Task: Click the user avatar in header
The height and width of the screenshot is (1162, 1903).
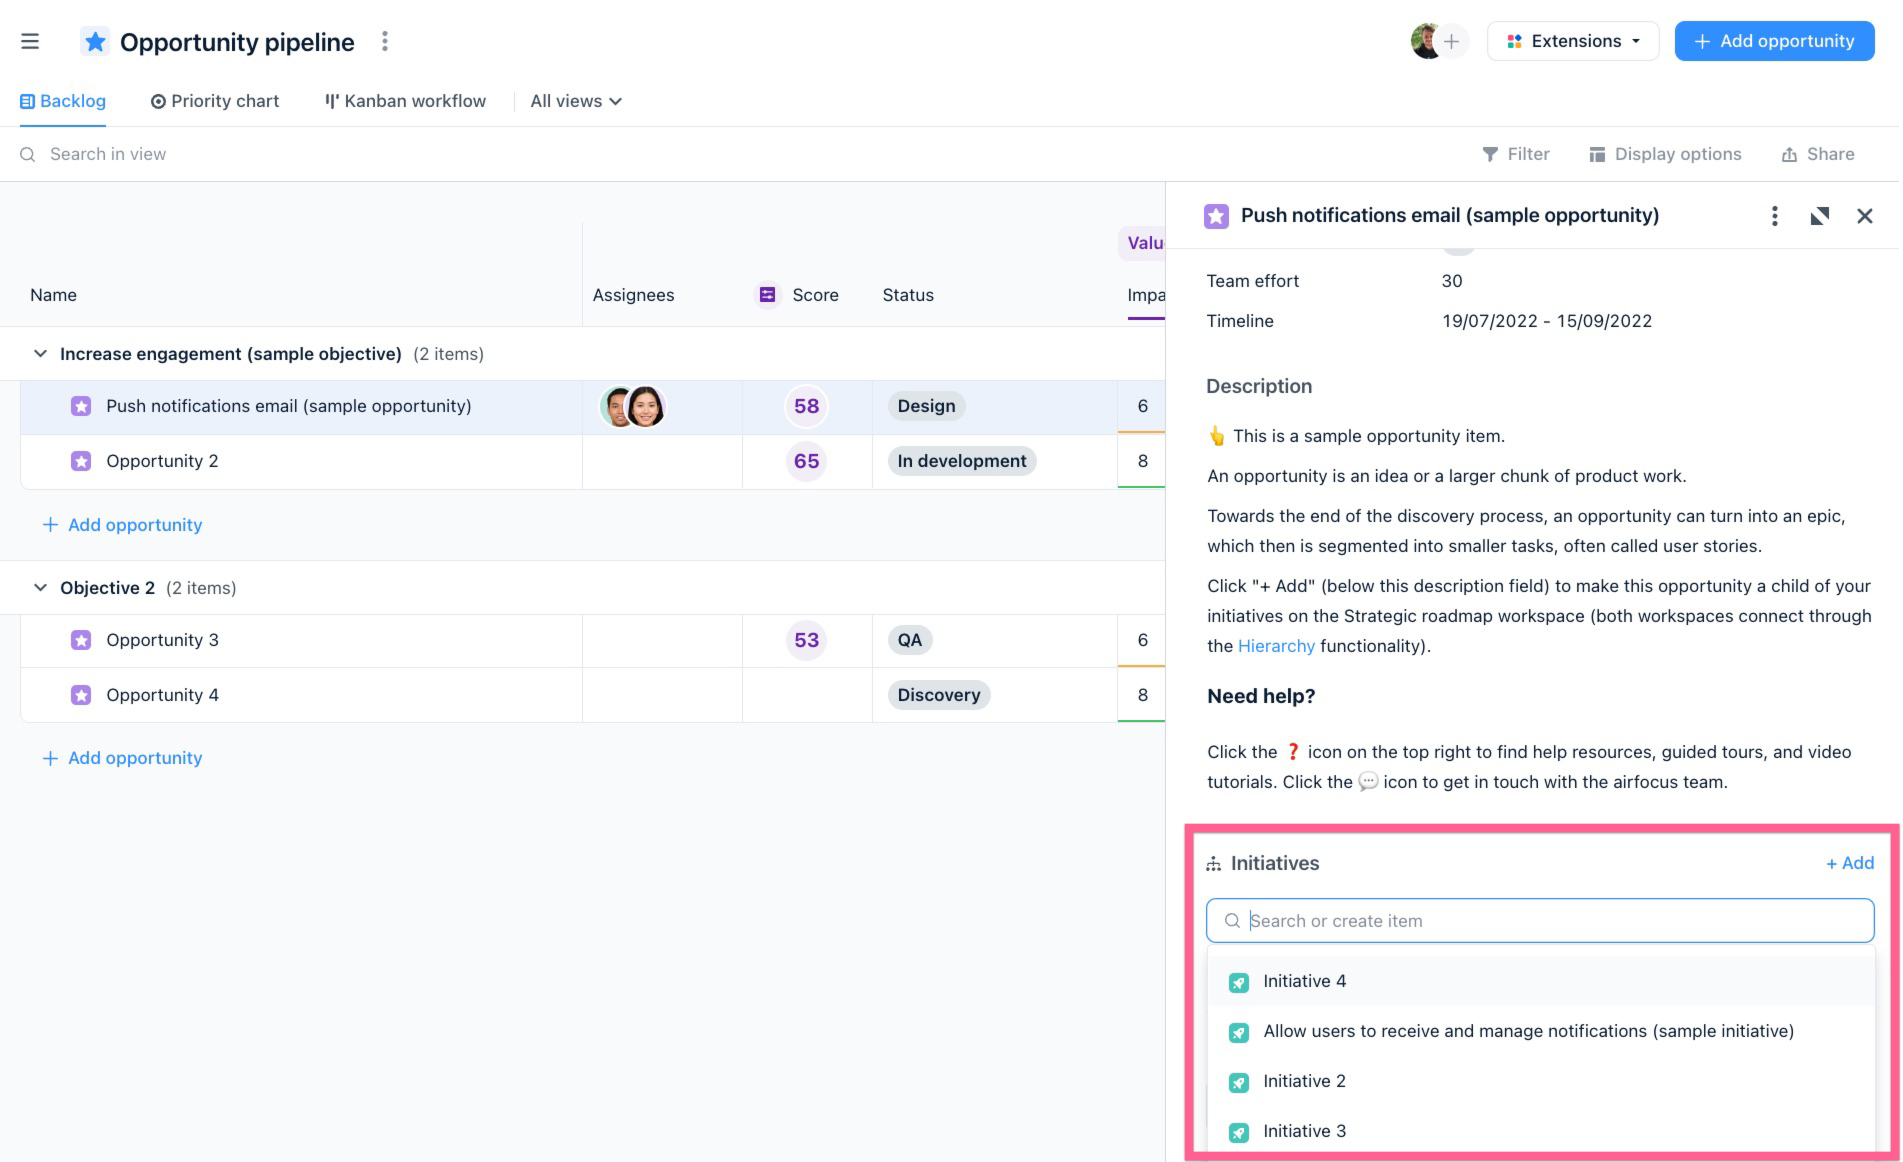Action: [1426, 41]
